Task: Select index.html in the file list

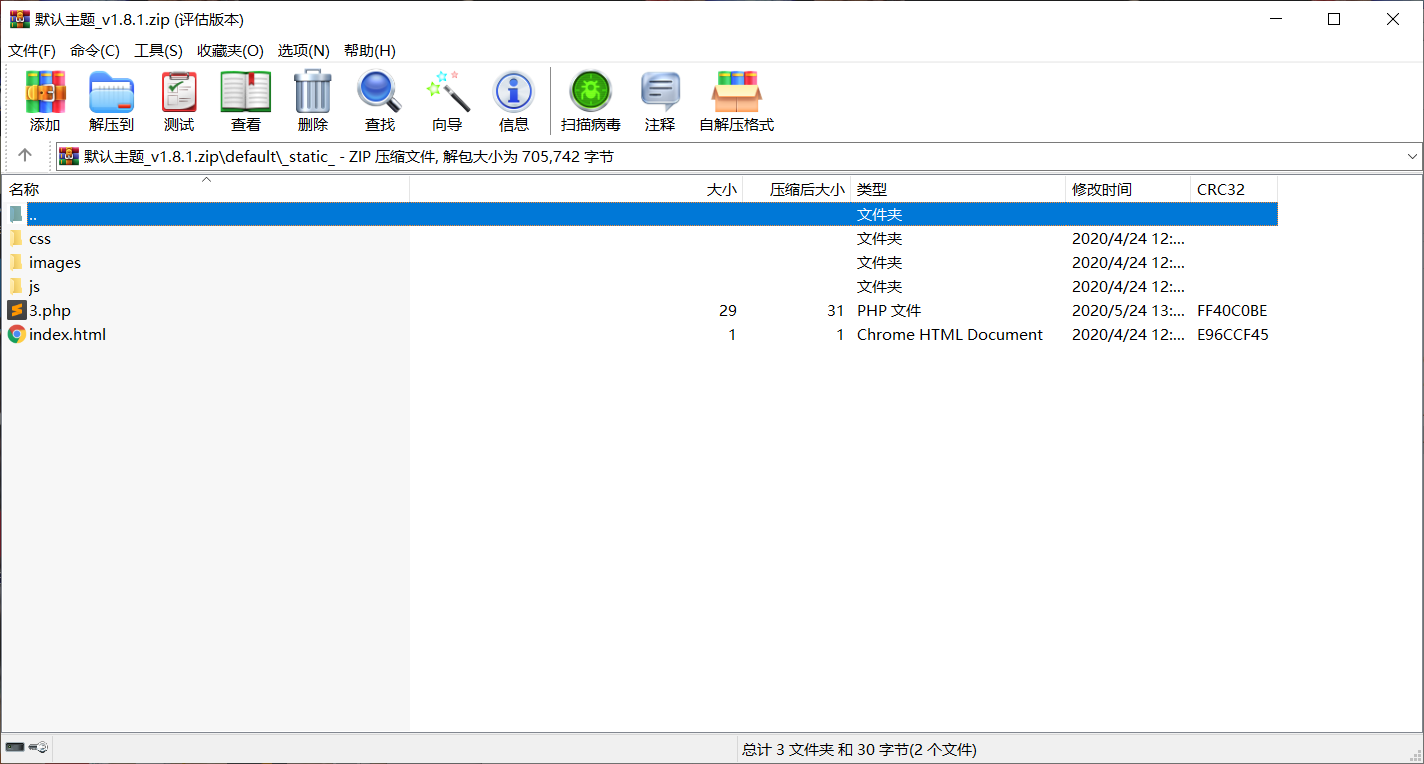Action: pyautogui.click(x=66, y=334)
